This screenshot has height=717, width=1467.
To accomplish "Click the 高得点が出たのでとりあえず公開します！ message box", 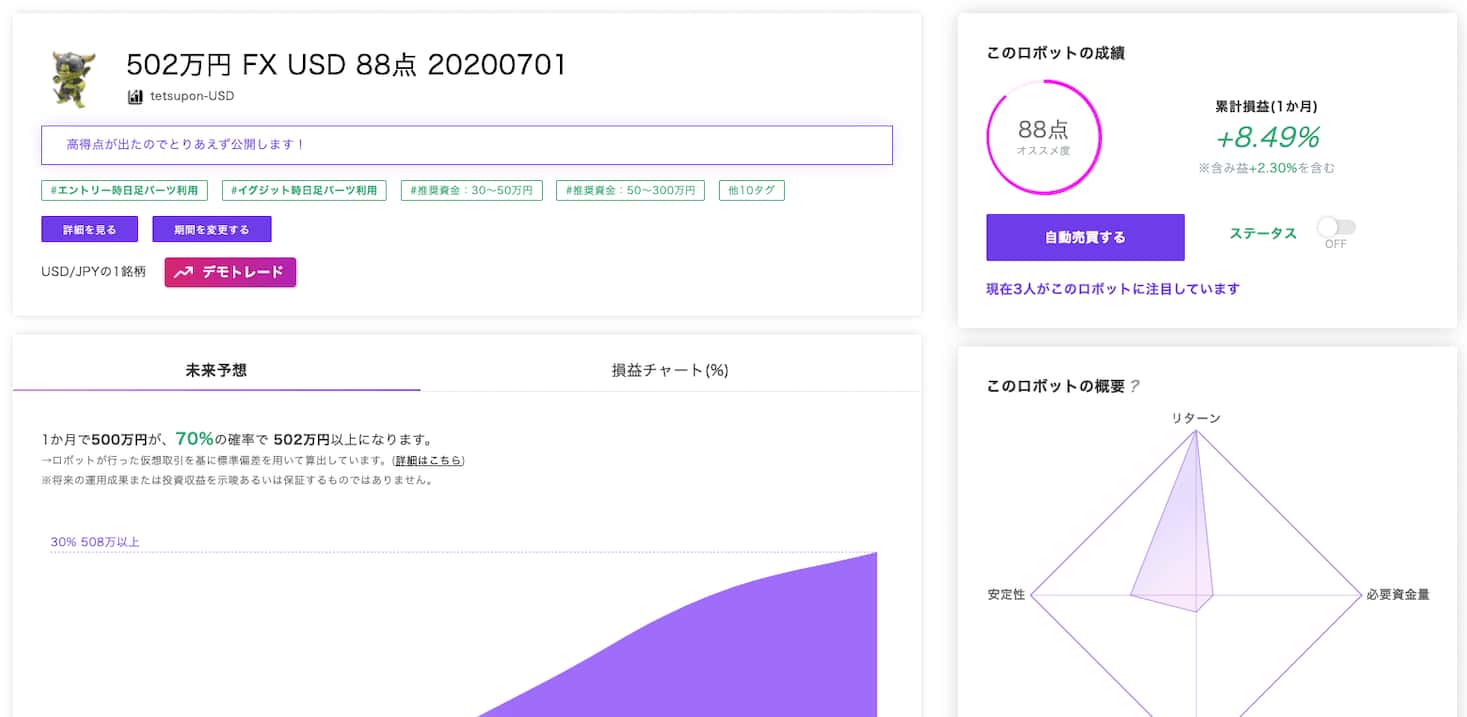I will [x=466, y=145].
